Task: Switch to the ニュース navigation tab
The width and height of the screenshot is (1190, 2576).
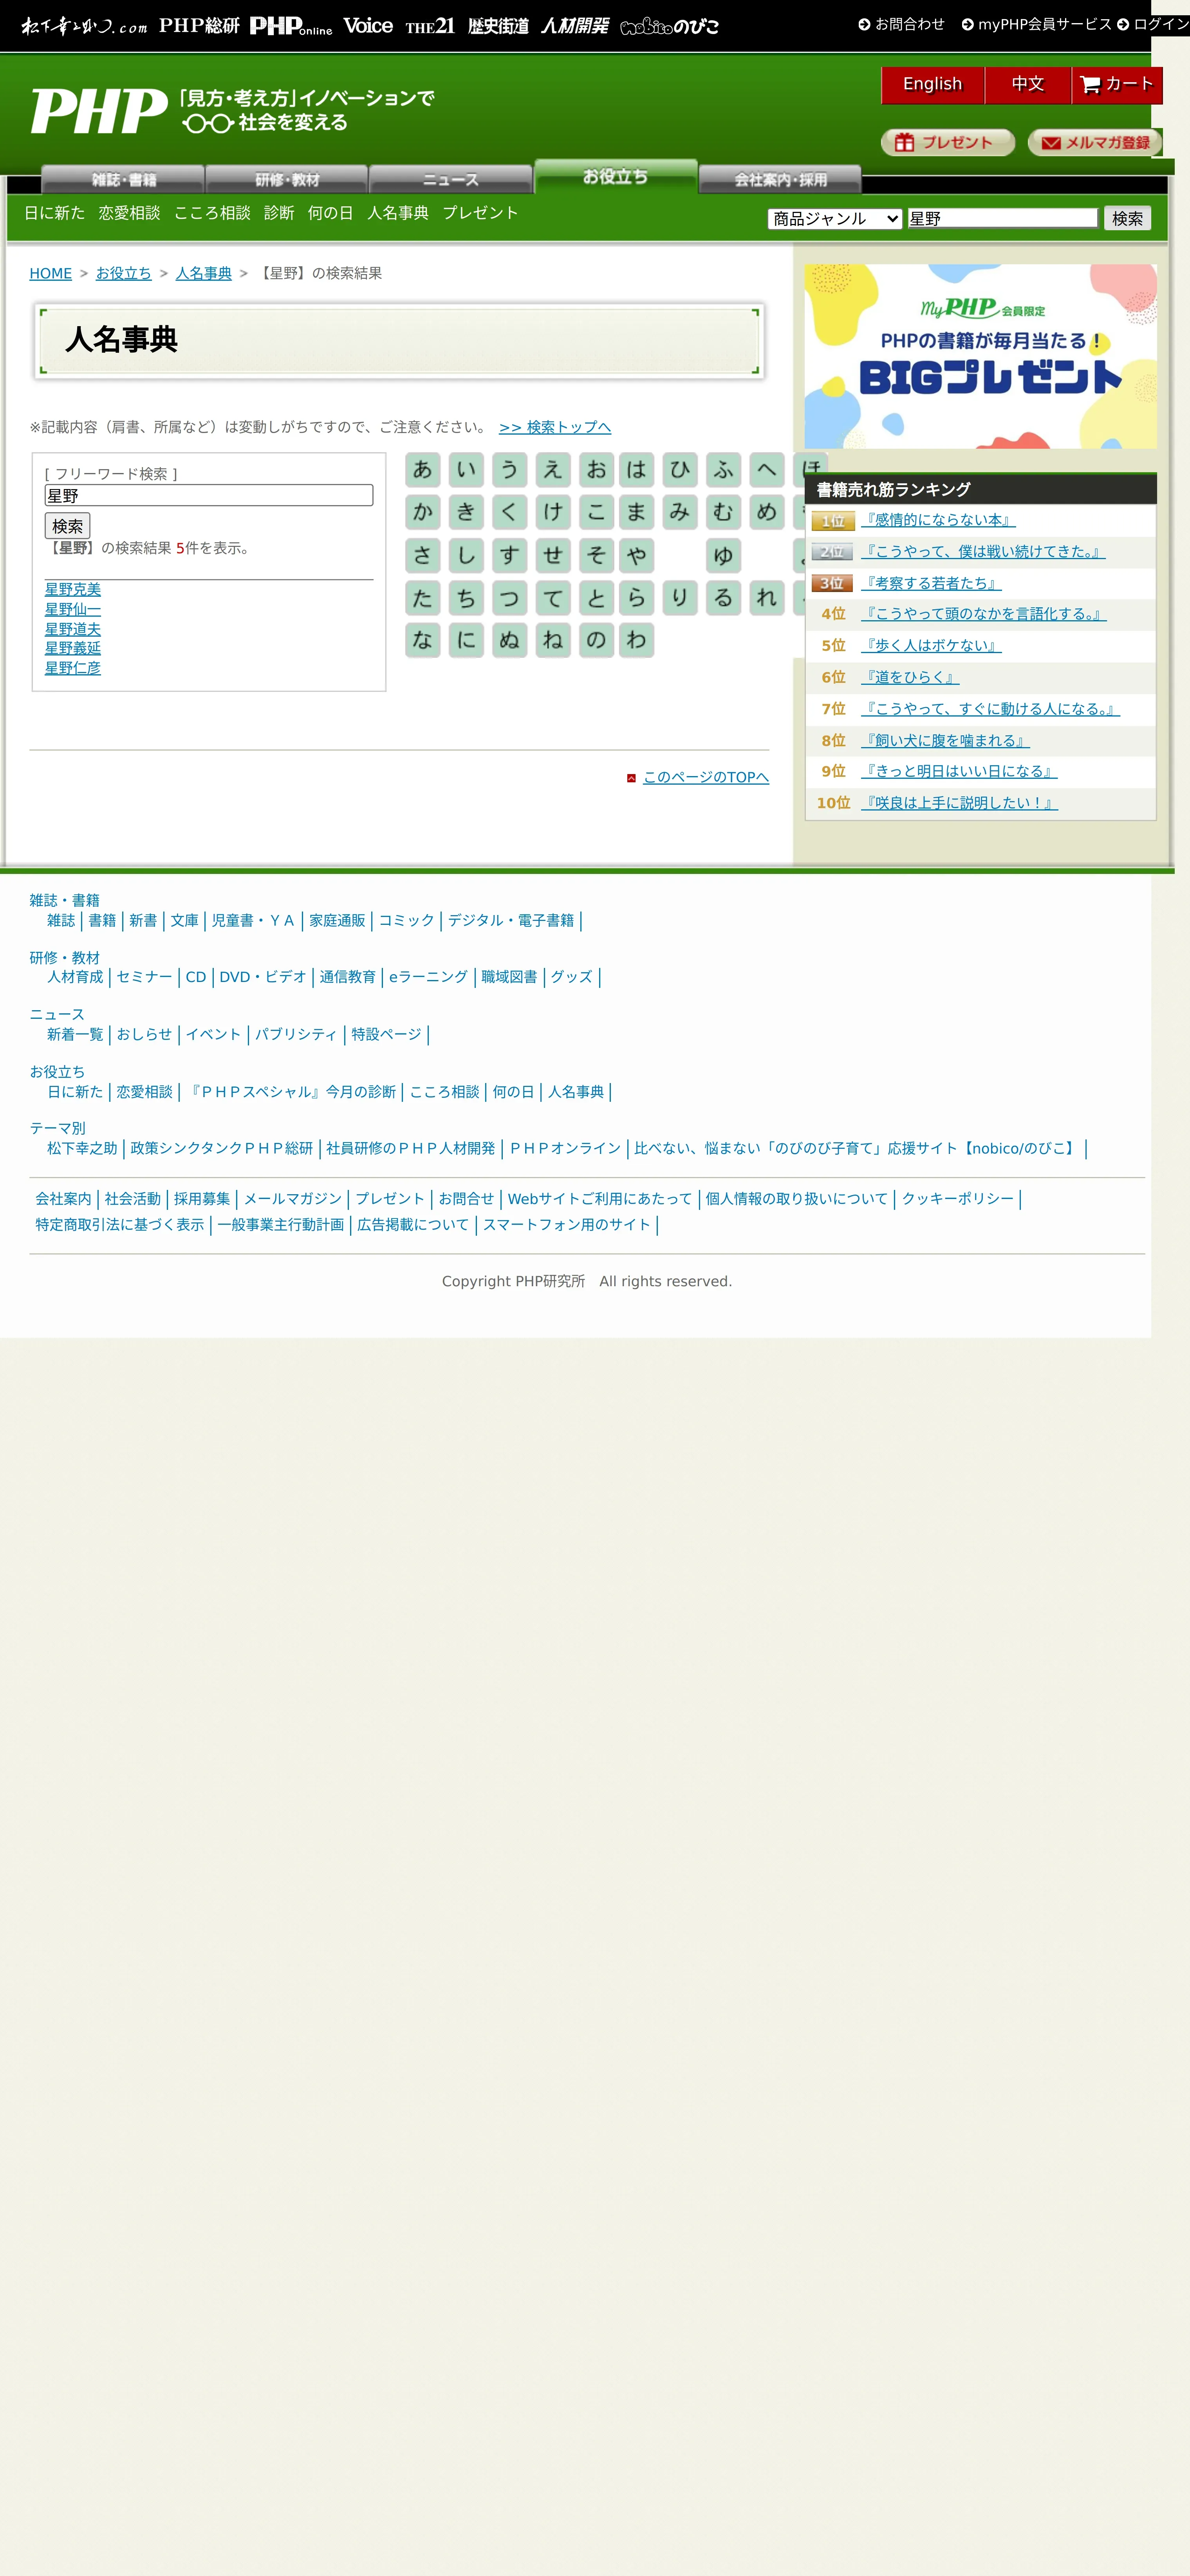Action: 451,180
